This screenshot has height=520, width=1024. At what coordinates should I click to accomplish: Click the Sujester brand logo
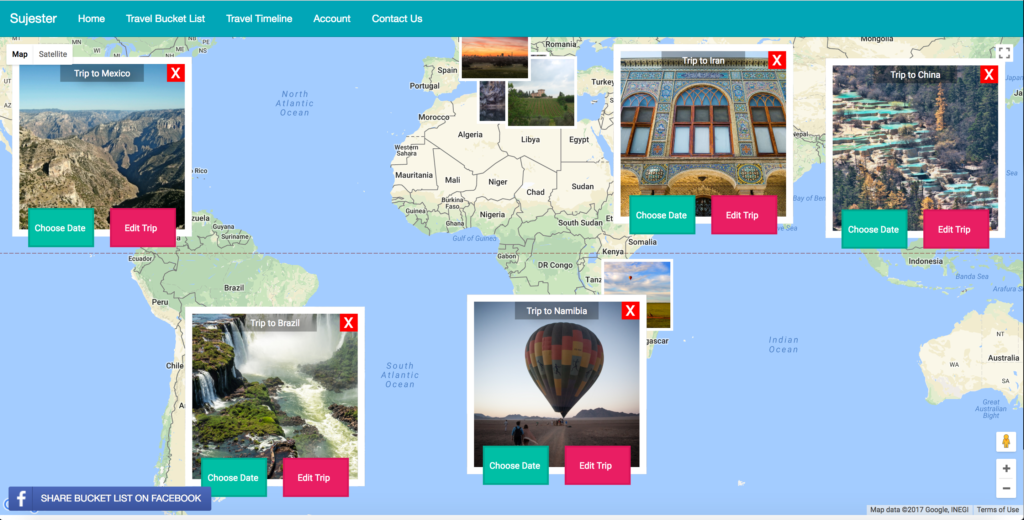[x=33, y=18]
